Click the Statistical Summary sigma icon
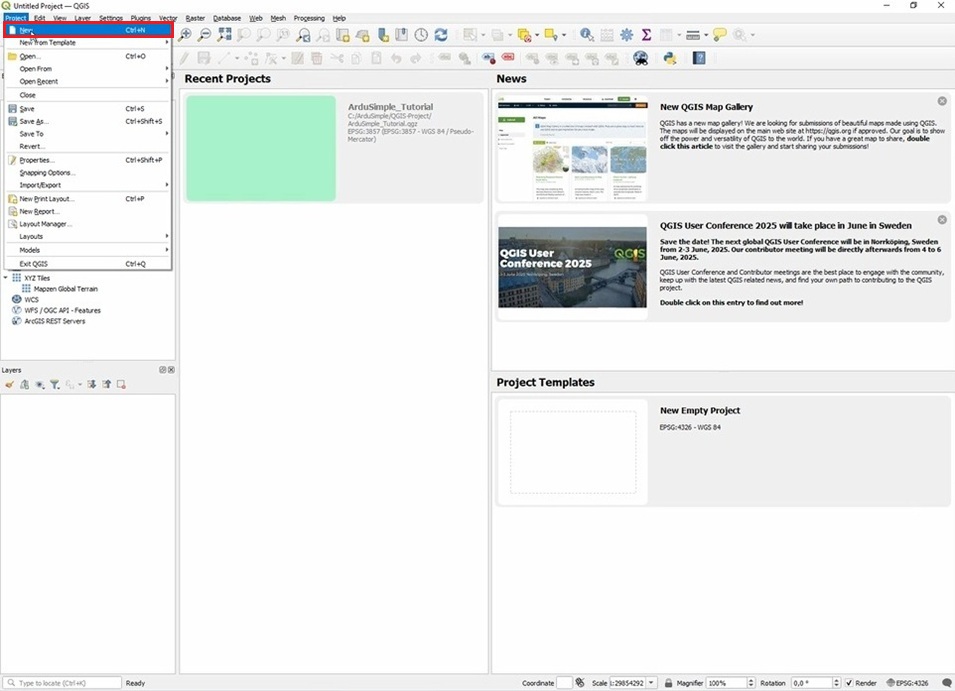Image resolution: width=955 pixels, height=691 pixels. pyautogui.click(x=646, y=35)
